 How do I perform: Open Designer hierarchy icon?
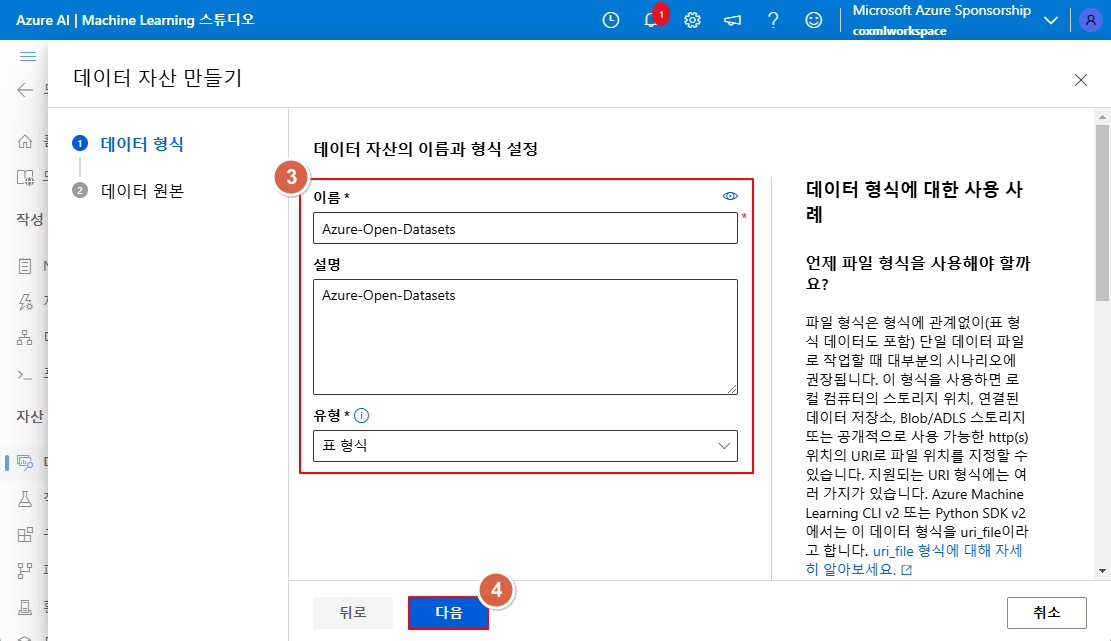click(25, 338)
